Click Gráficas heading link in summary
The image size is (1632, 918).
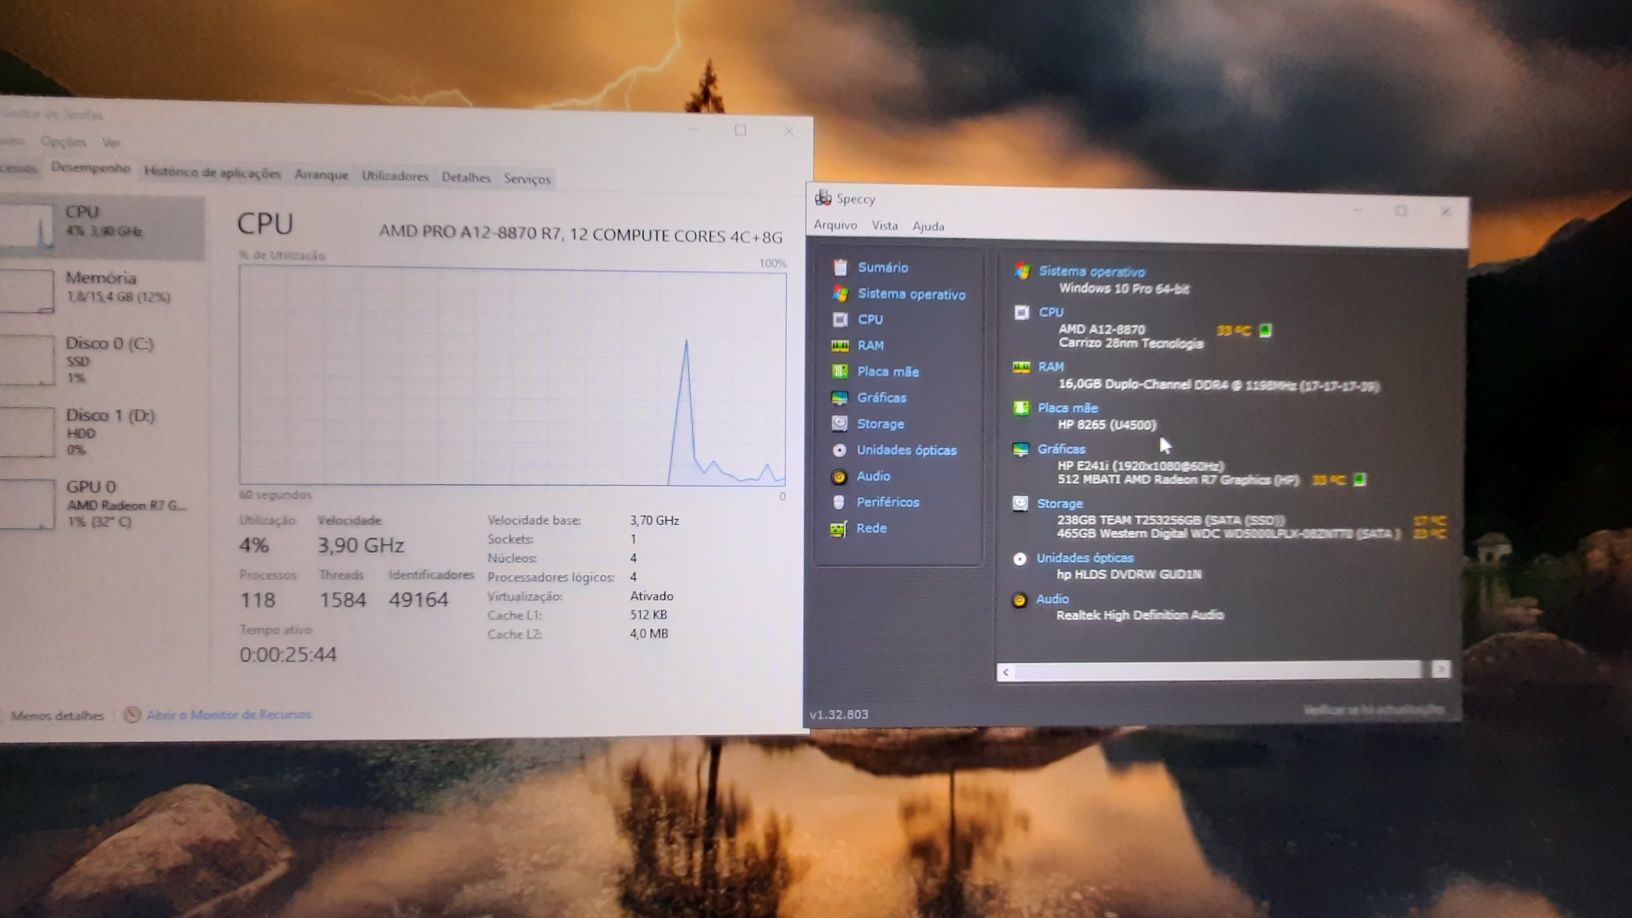1061,449
